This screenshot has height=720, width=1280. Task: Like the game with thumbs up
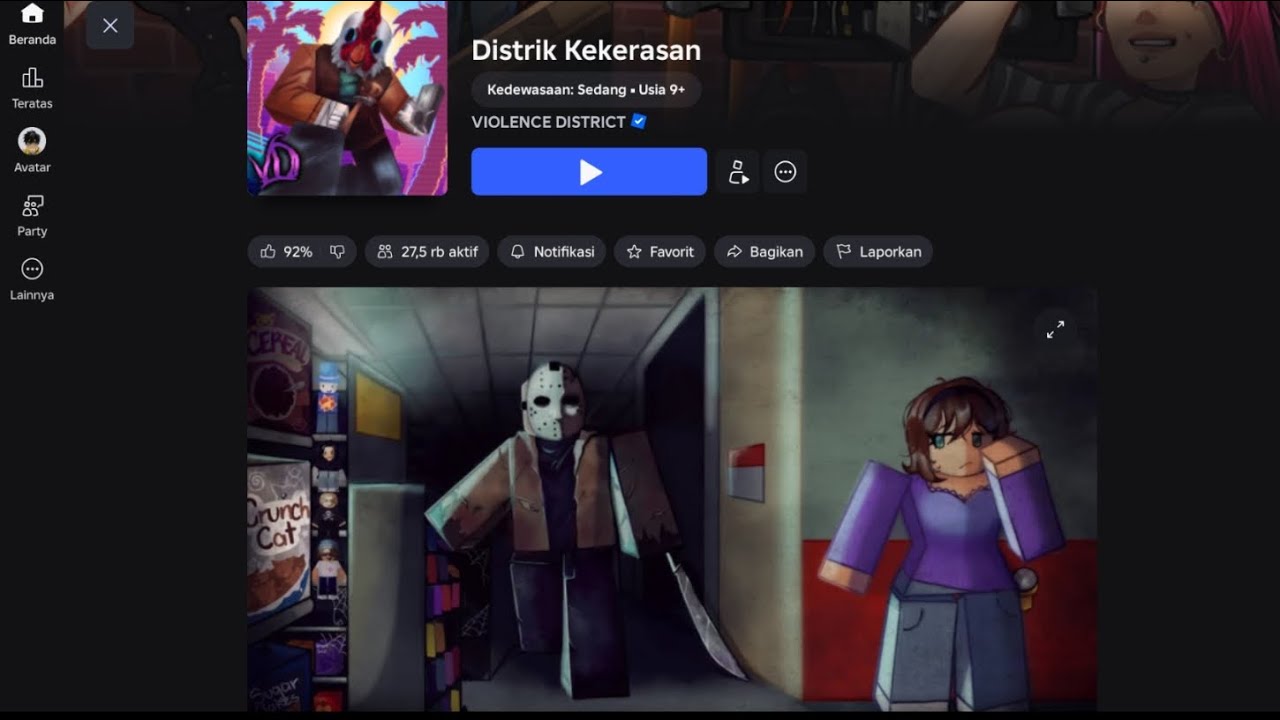coord(268,252)
